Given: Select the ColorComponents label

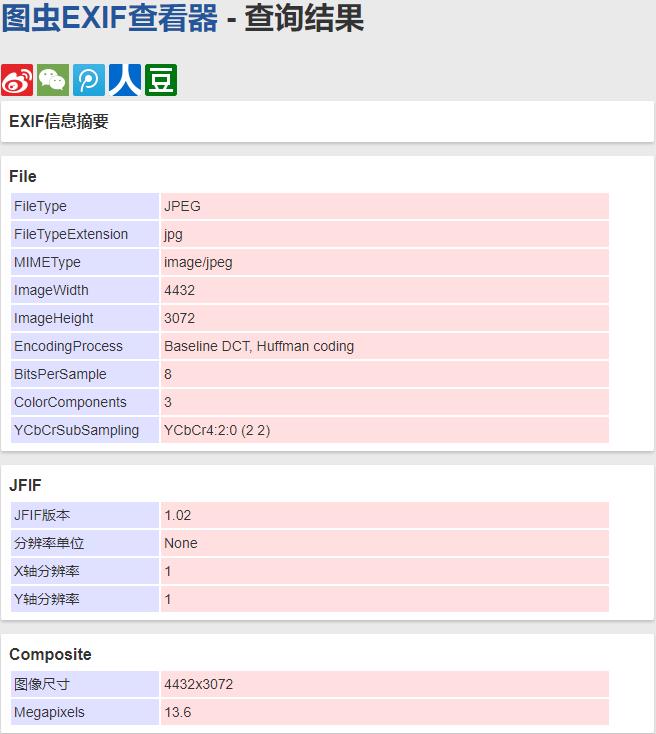Looking at the screenshot, I should coord(85,402).
